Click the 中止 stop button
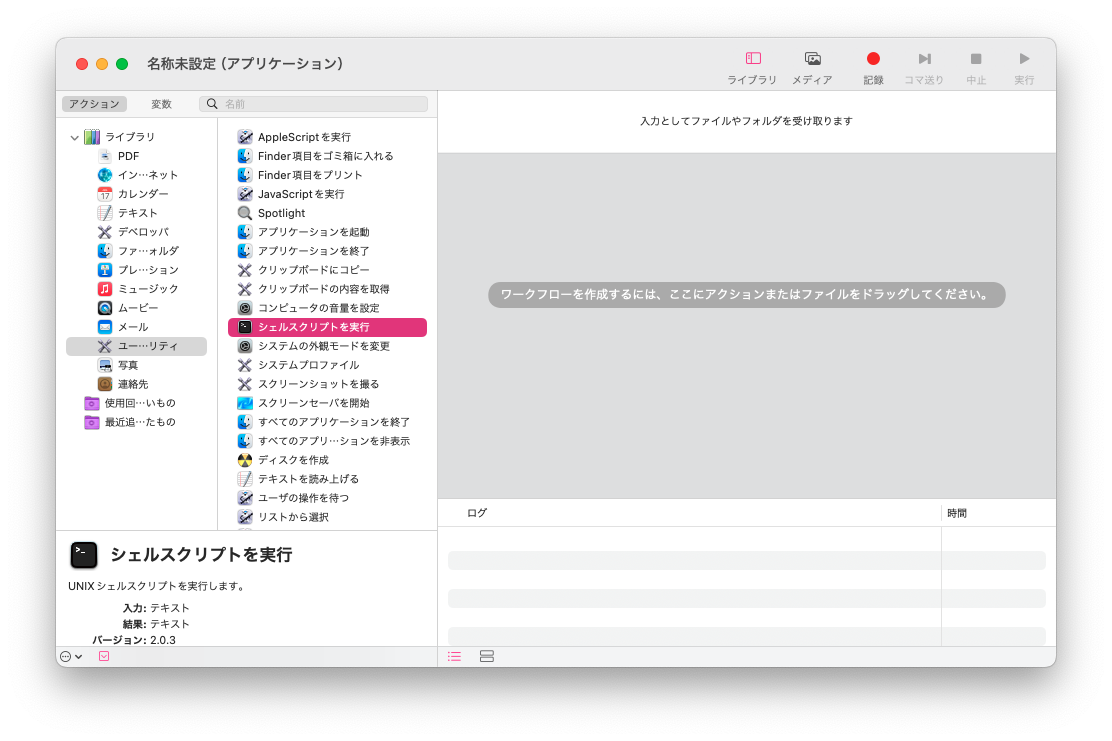 (x=976, y=60)
